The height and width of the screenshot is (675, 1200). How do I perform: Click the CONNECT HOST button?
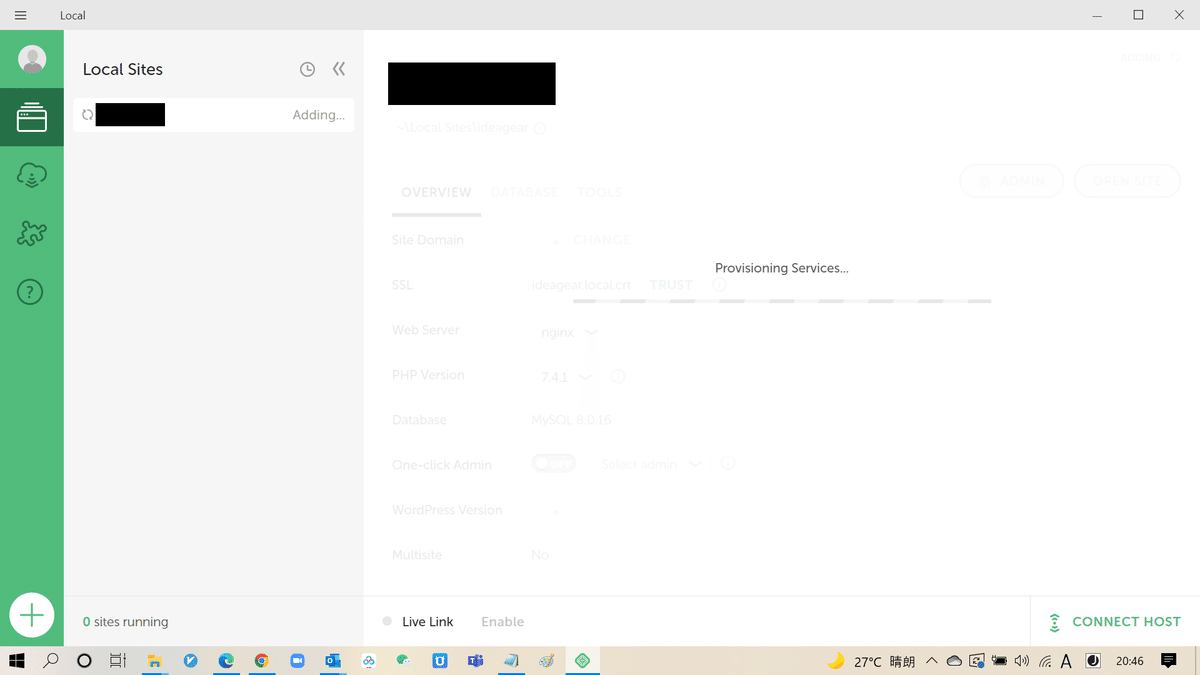1115,622
